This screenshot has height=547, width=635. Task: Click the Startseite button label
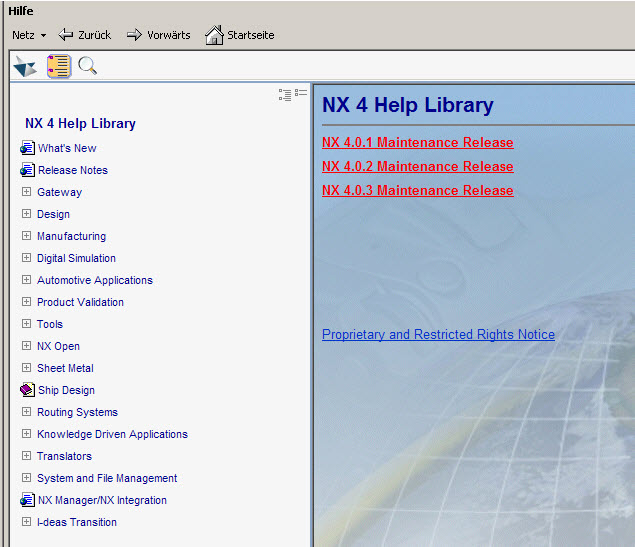point(251,35)
